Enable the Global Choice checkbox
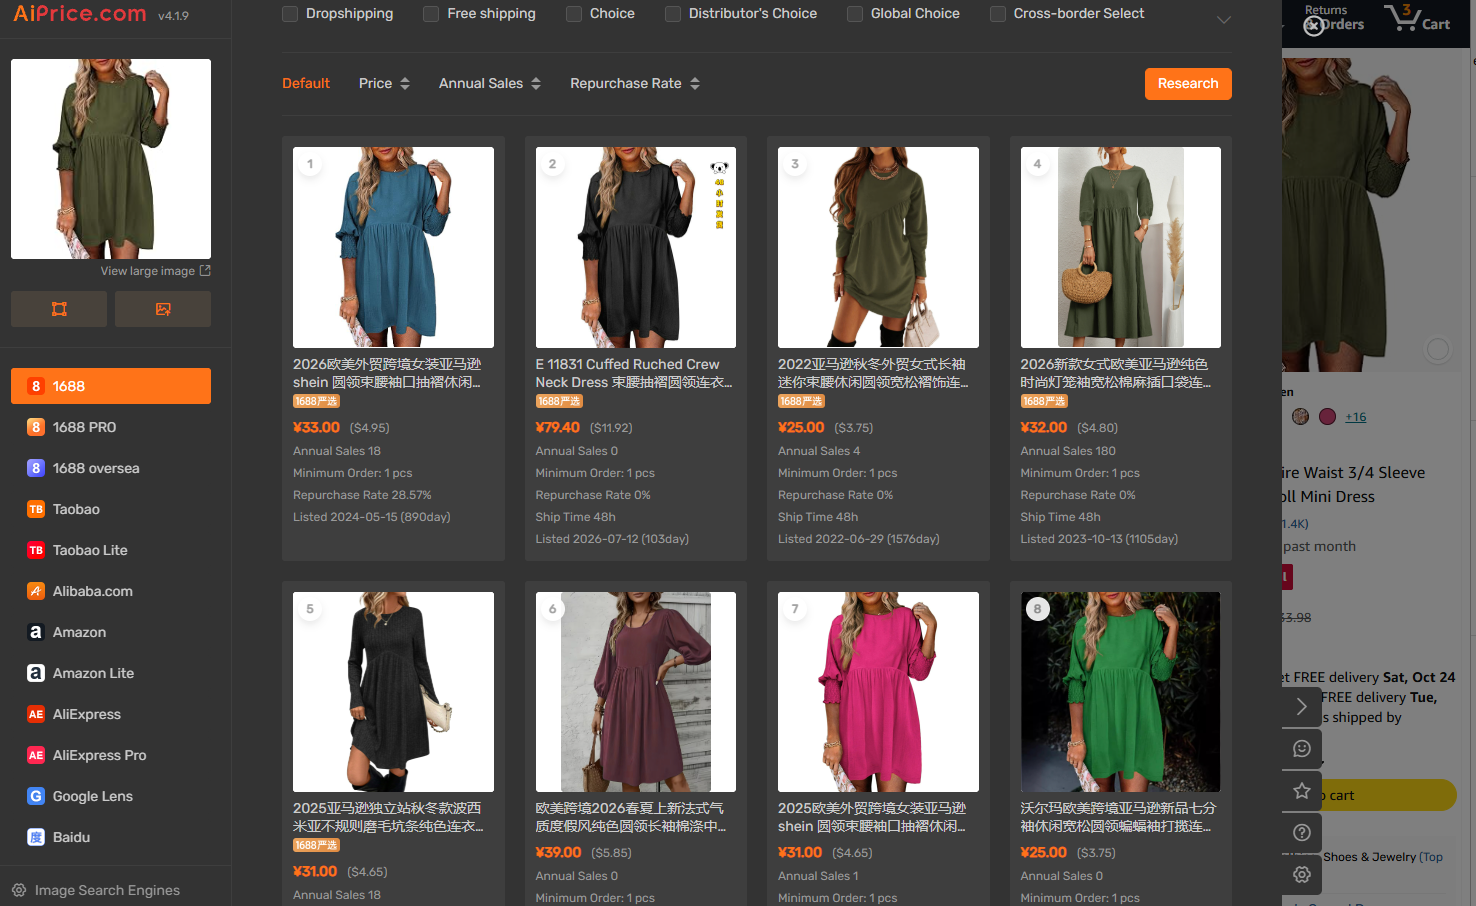The width and height of the screenshot is (1476, 906). point(855,14)
